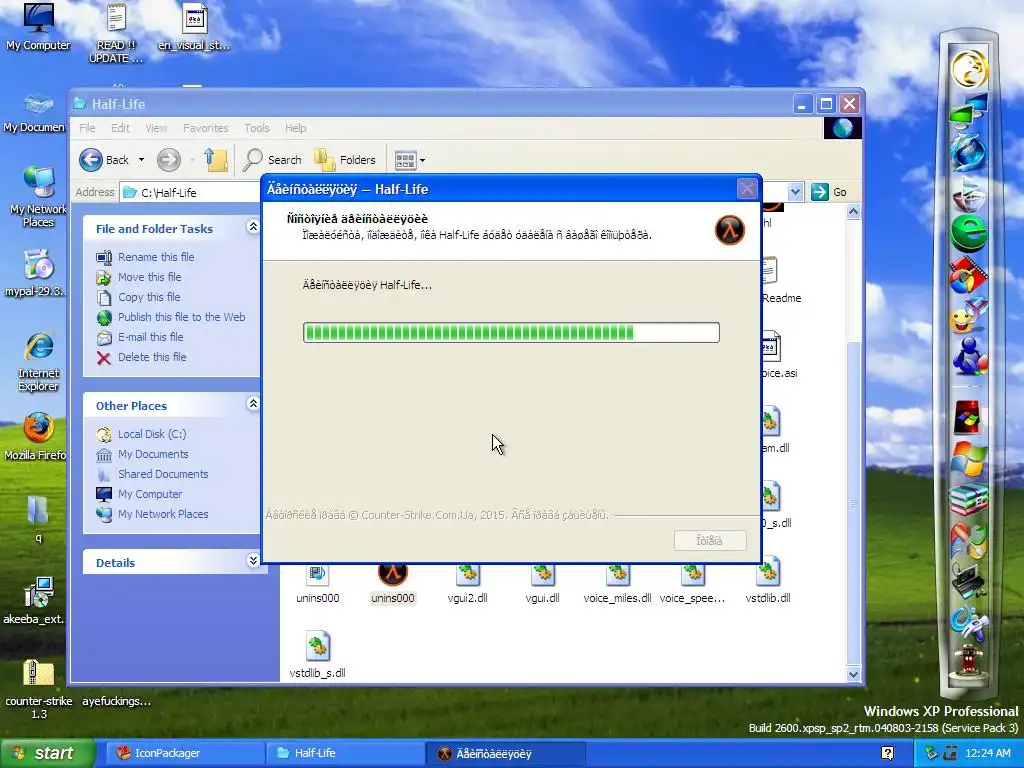Select the vstdlib.dll file
The image size is (1024, 768).
pyautogui.click(x=768, y=583)
